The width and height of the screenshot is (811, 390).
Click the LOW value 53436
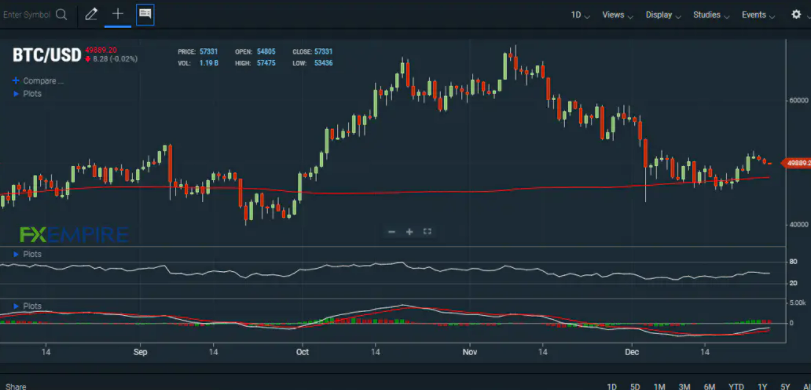coord(323,63)
